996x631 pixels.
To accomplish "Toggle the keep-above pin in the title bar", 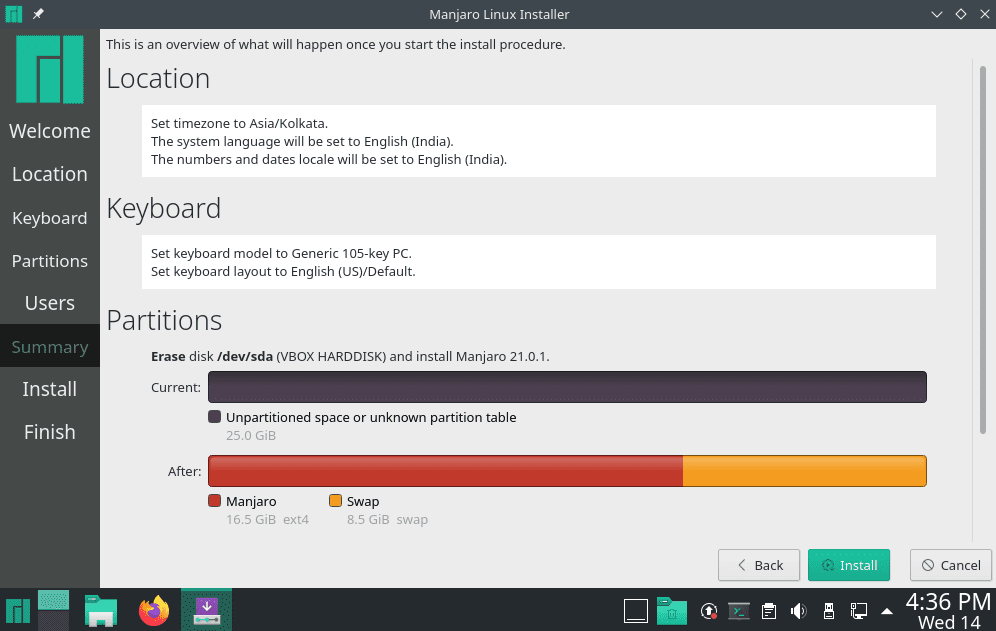I will 36,14.
